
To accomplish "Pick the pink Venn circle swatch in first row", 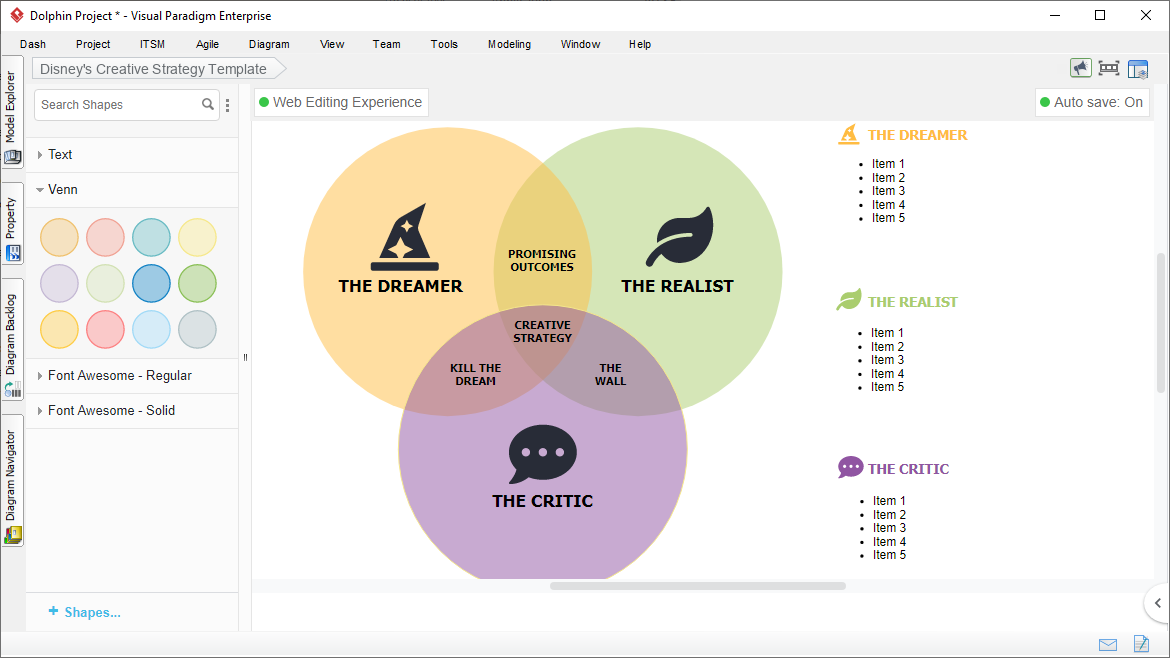I will pyautogui.click(x=105, y=237).
